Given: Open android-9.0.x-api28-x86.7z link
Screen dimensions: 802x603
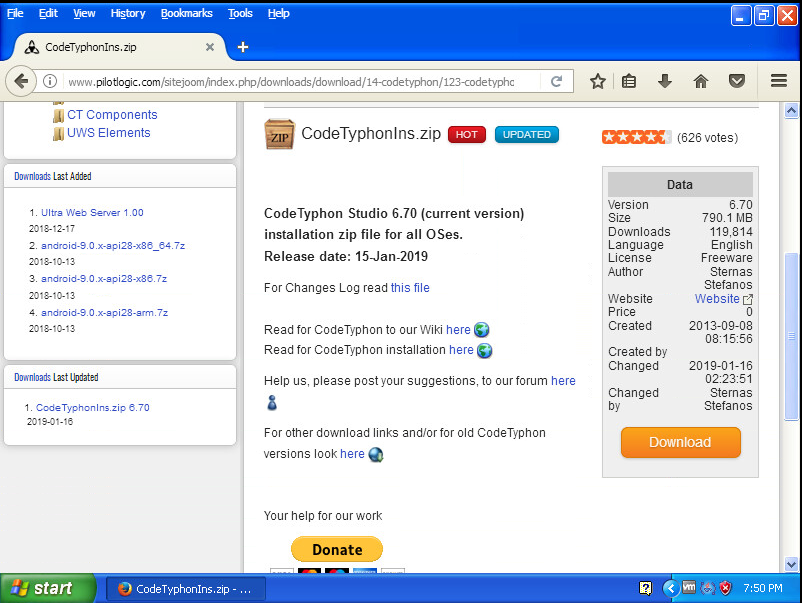Looking at the screenshot, I should [104, 279].
